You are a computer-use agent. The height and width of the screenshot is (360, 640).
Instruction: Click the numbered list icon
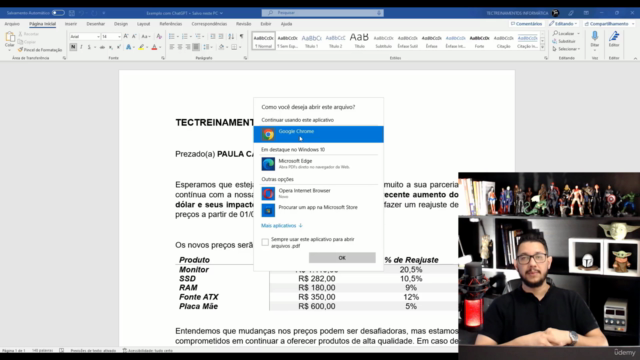point(185,36)
